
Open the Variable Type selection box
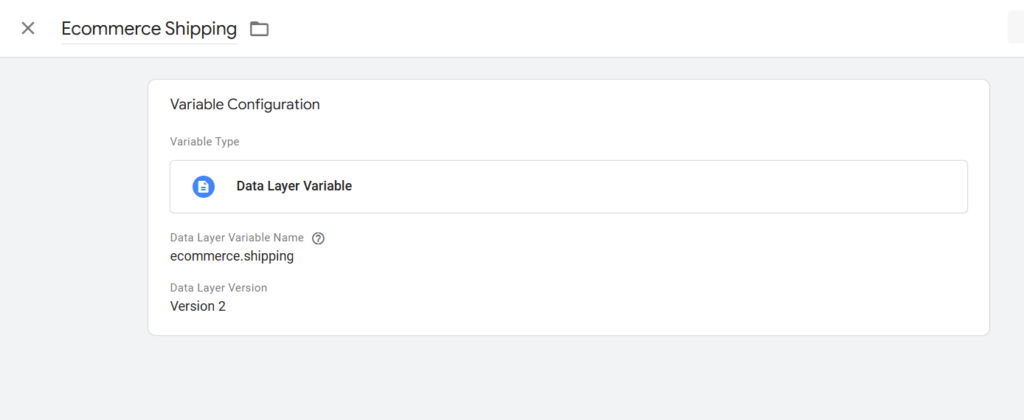(568, 186)
